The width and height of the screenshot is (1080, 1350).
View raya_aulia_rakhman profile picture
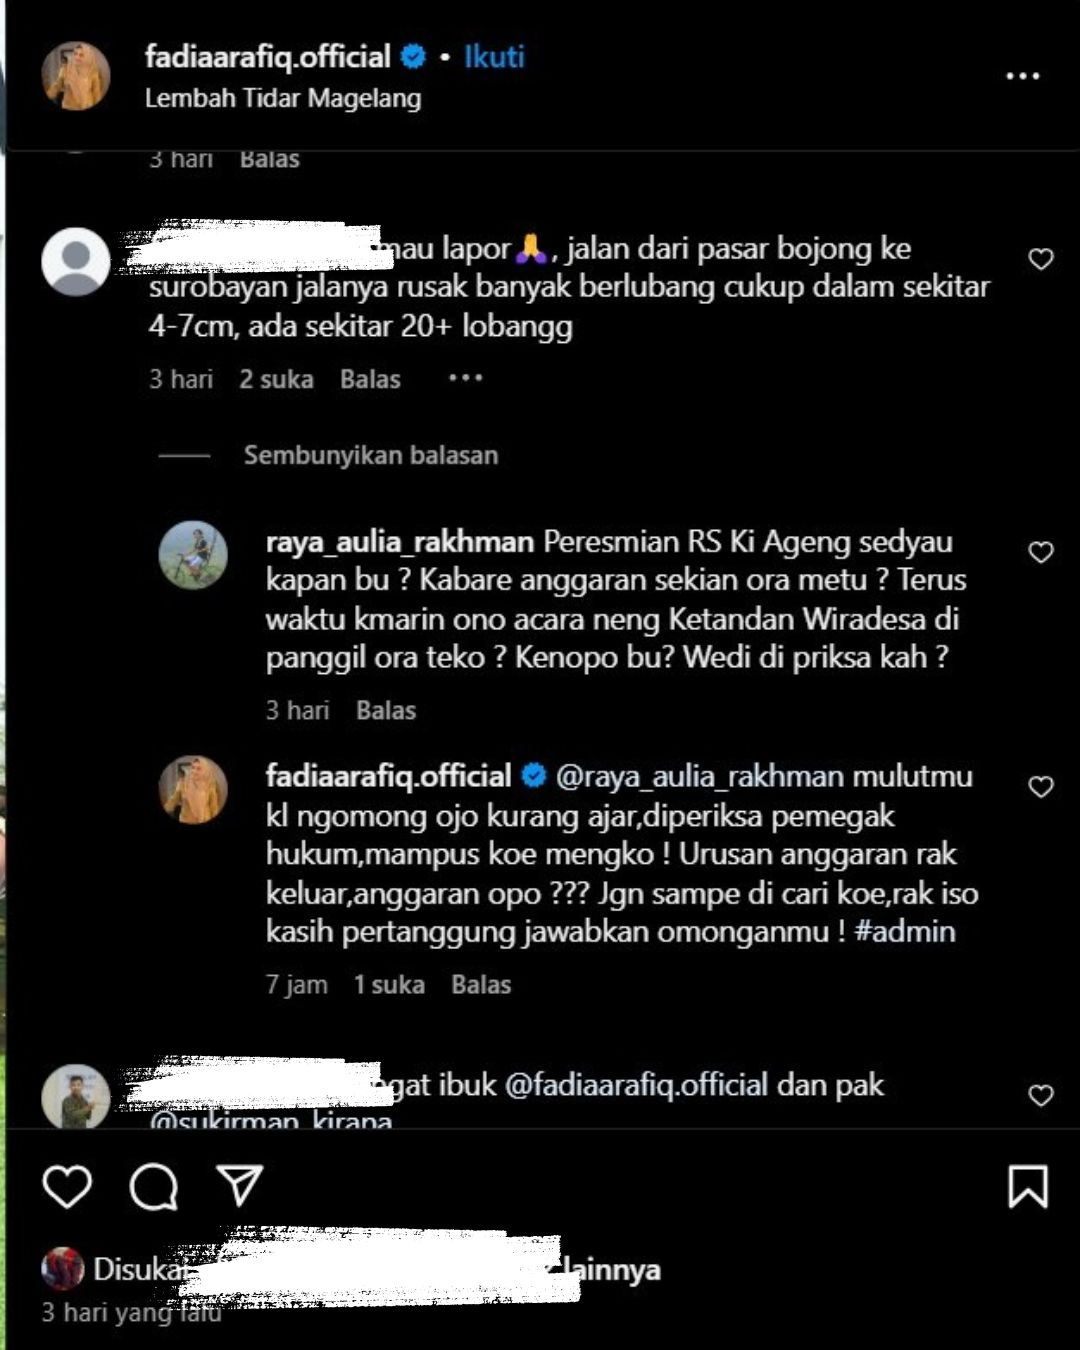coord(193,555)
